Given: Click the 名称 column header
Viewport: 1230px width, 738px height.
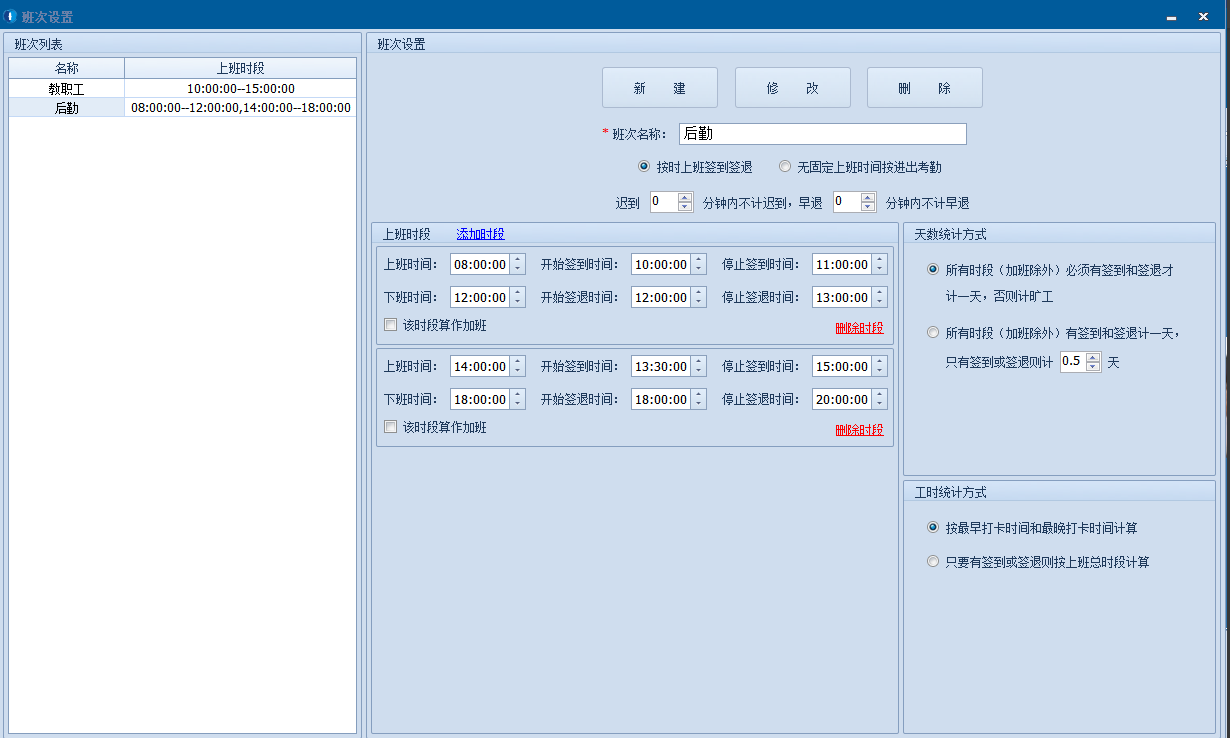Looking at the screenshot, I should click(x=67, y=68).
